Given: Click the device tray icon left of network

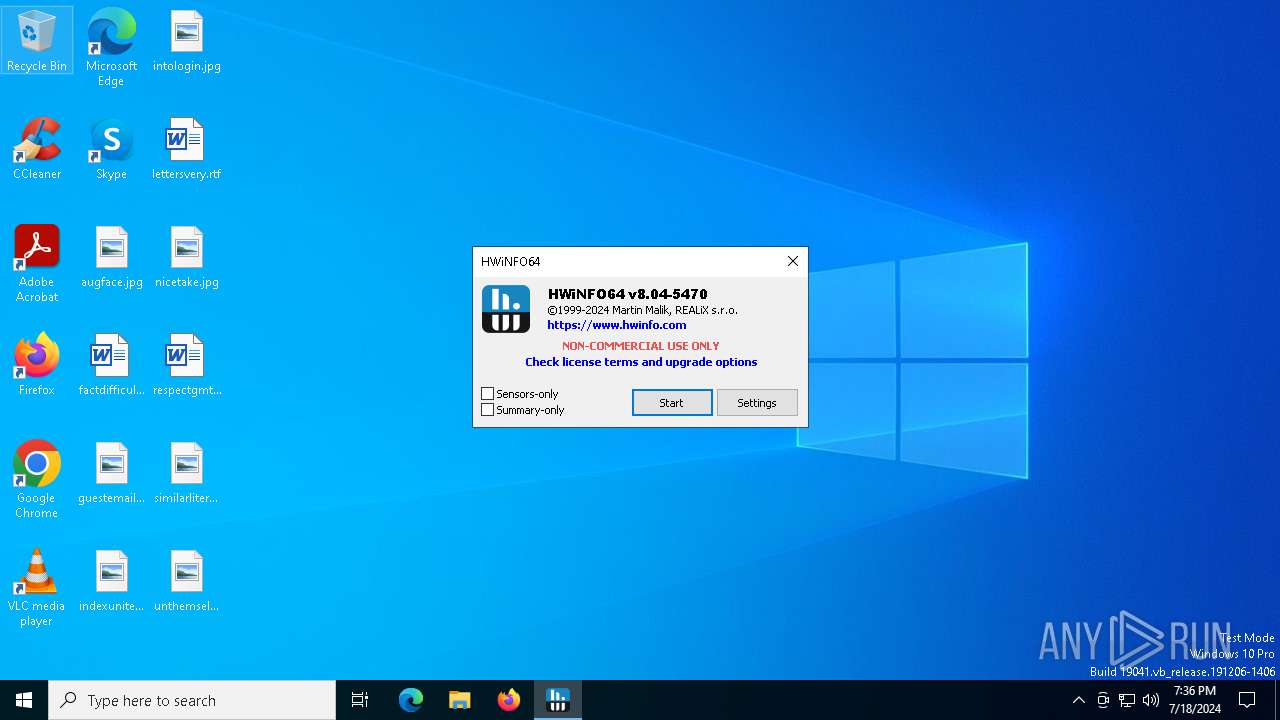Looking at the screenshot, I should pos(1103,700).
